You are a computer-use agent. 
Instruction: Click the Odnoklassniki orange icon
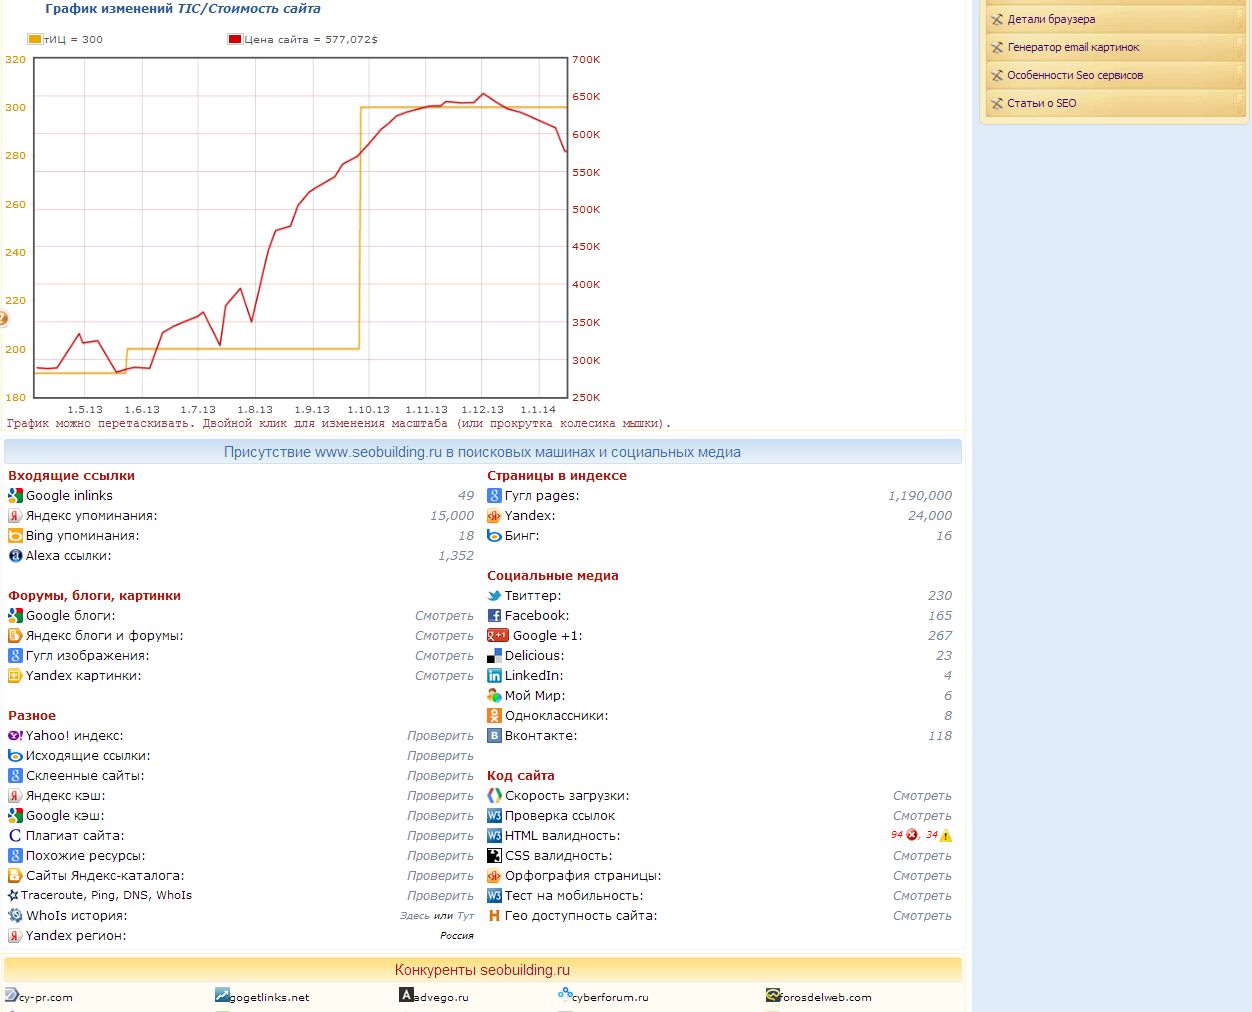tap(494, 716)
